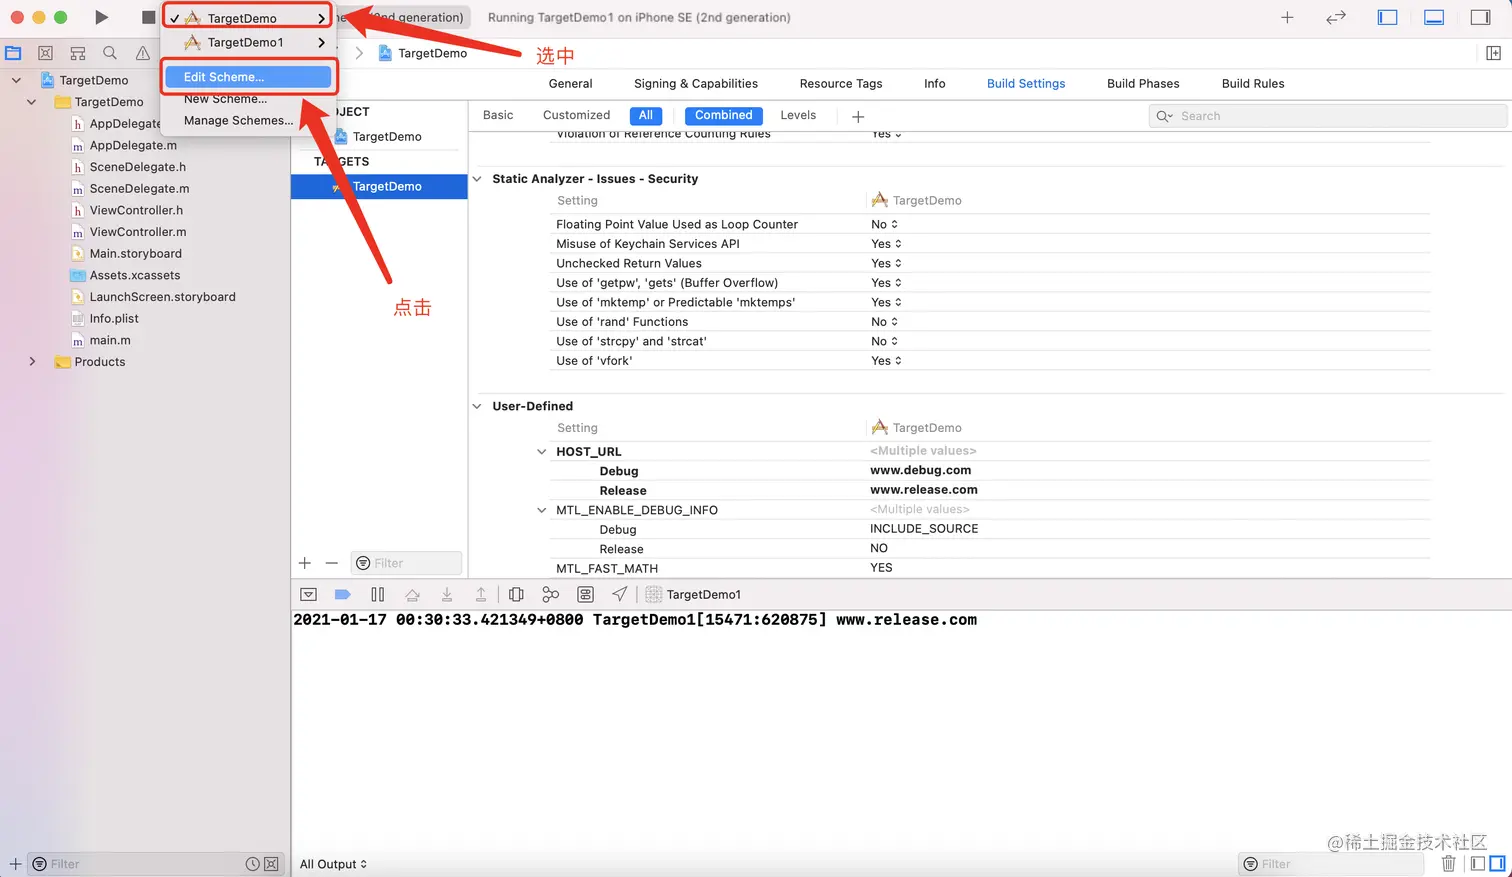Open the Source Control navigator icon
Viewport: 1512px width, 877px height.
pos(45,53)
